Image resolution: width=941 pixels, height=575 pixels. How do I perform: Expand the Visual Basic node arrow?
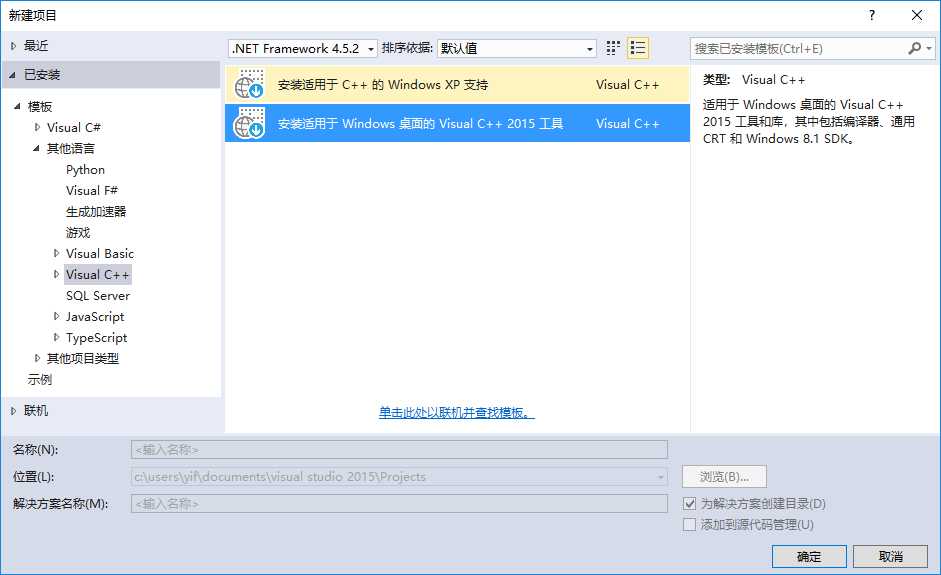click(x=56, y=253)
